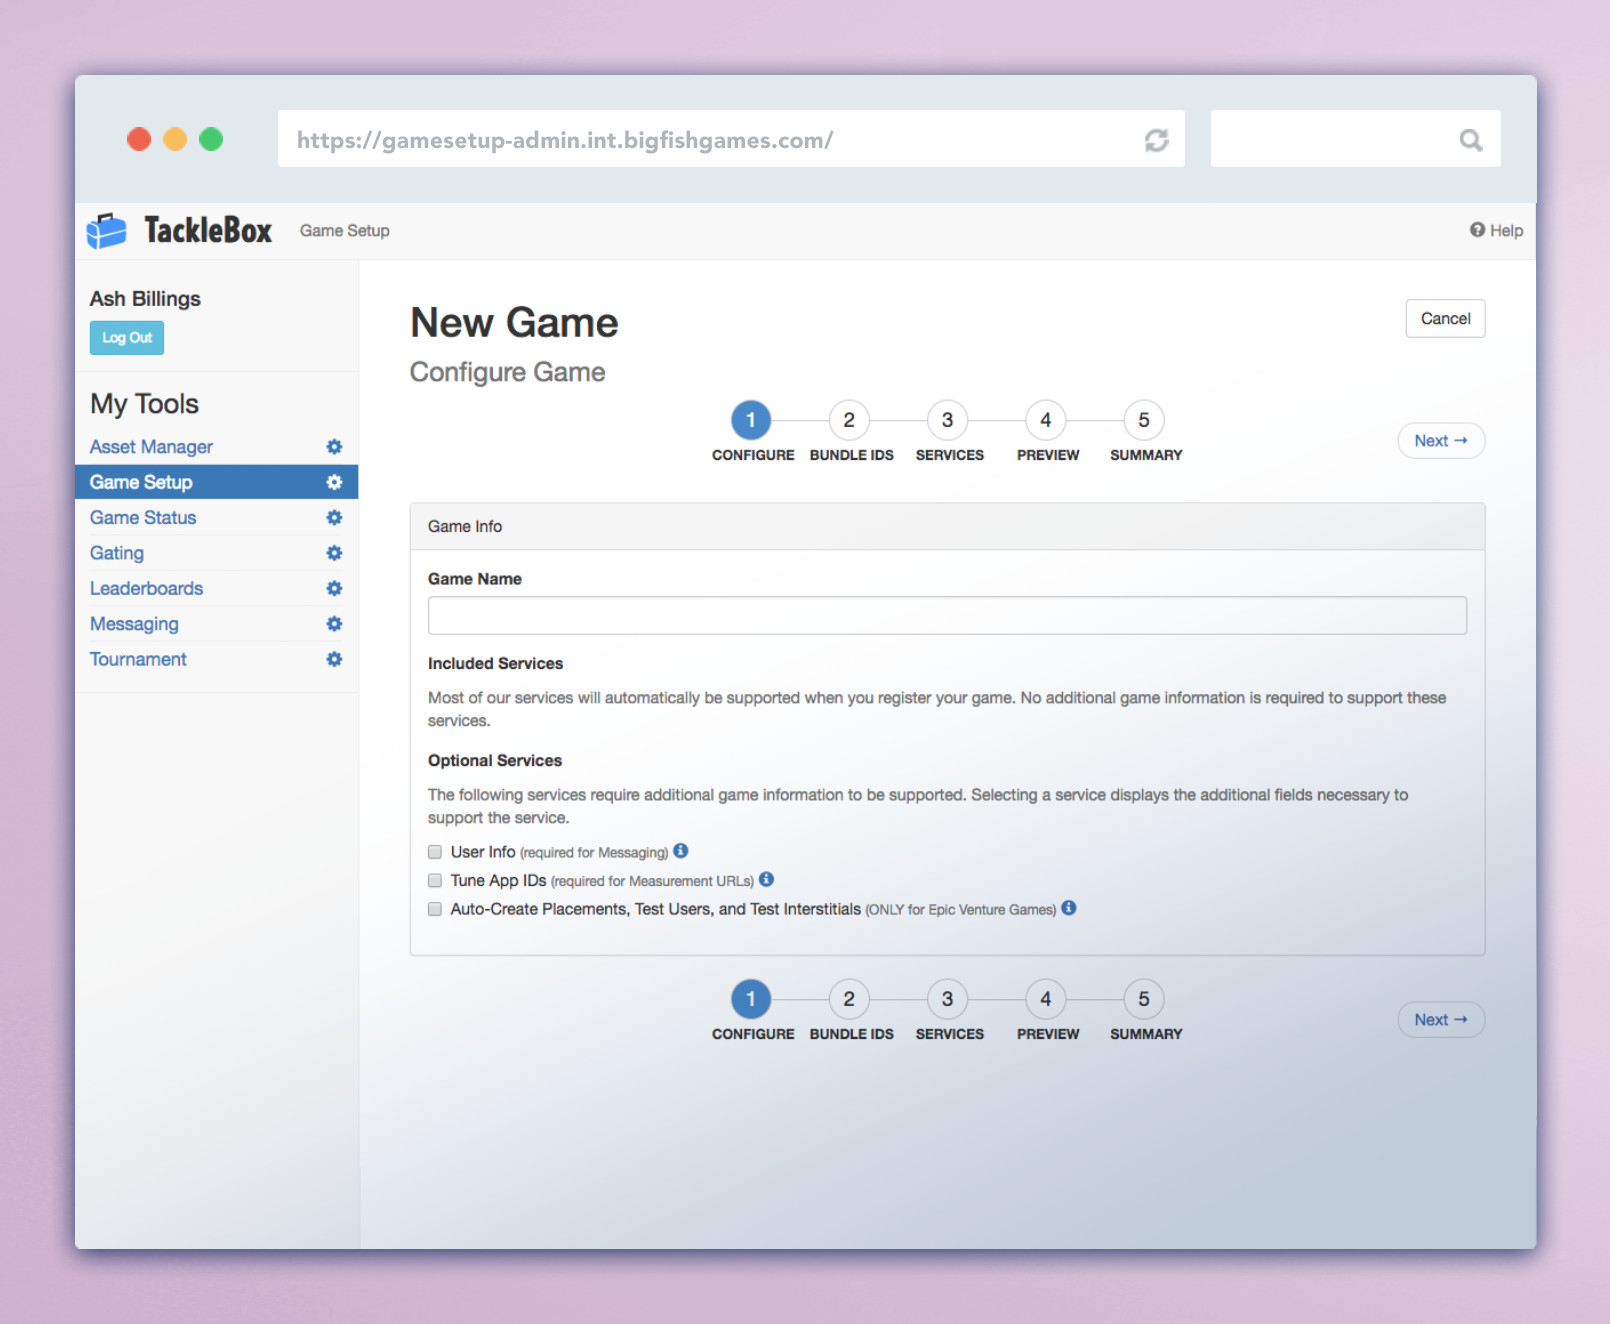Click the Game Setup breadcrumb in header

tap(345, 231)
